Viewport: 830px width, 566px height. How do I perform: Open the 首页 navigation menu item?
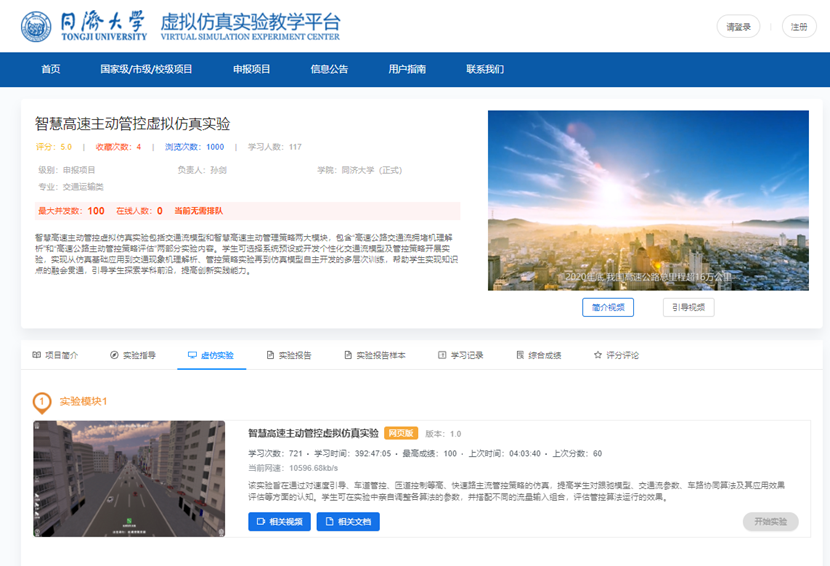[50, 70]
